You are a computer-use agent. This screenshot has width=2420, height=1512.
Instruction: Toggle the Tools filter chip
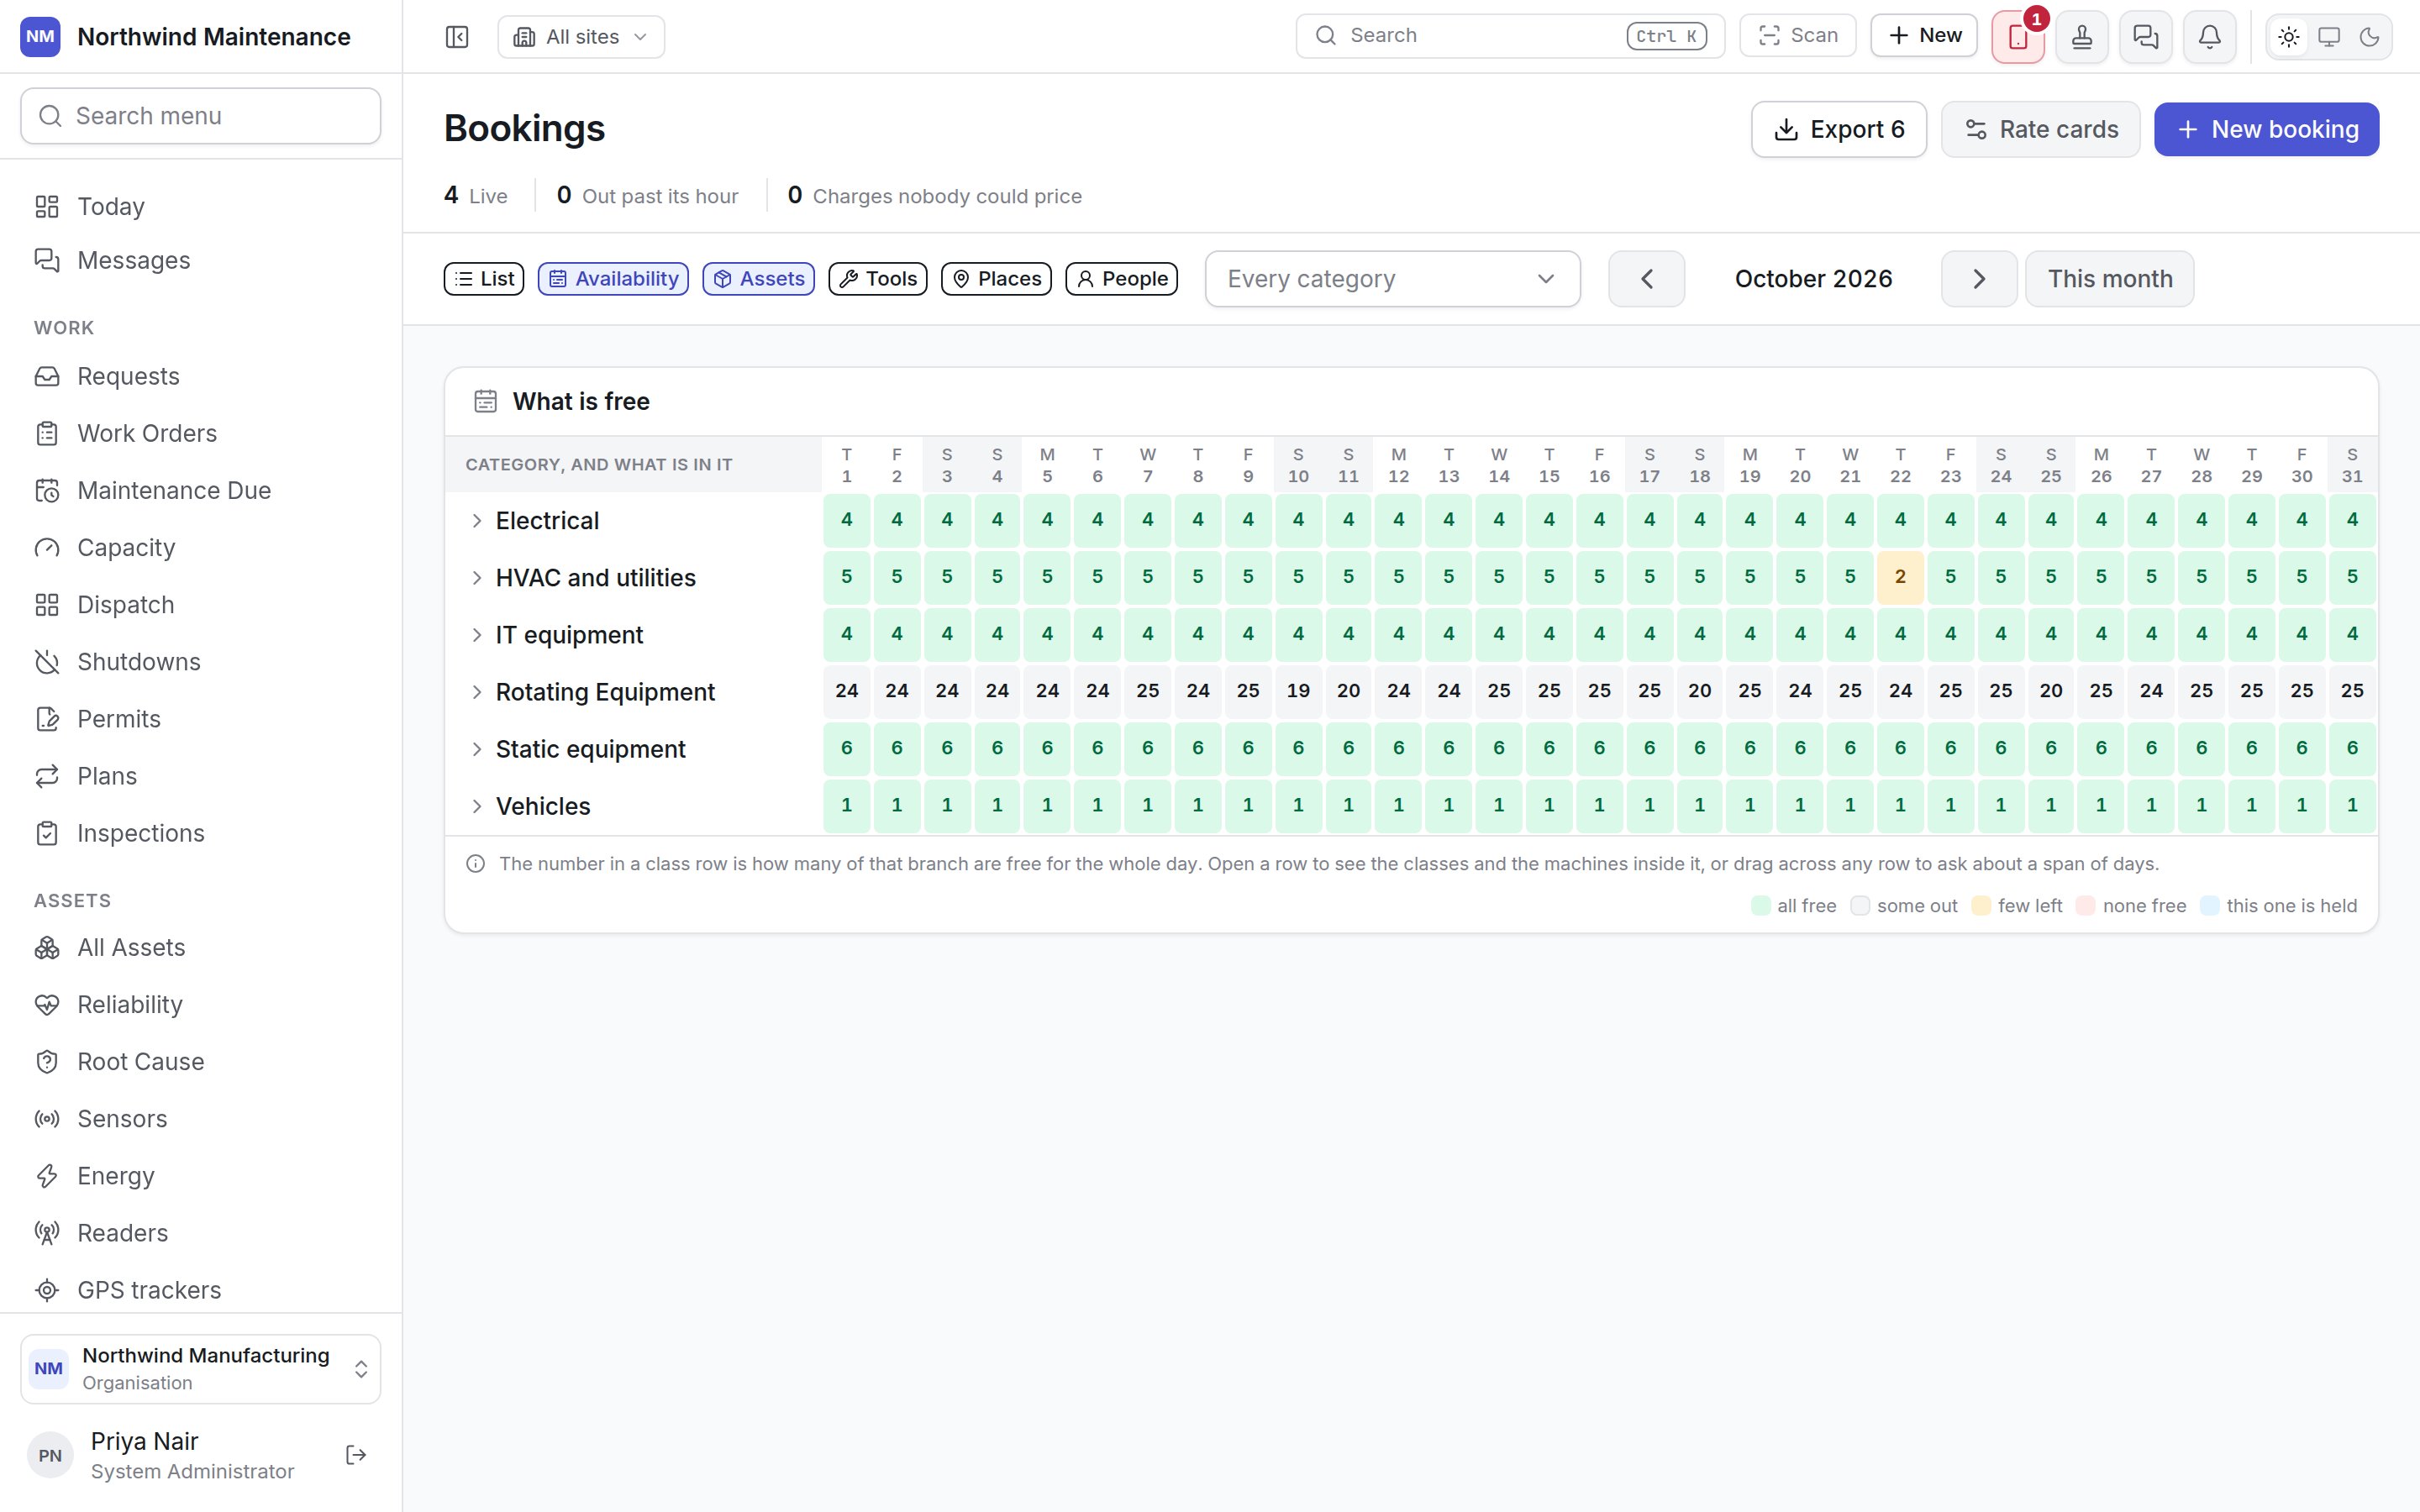coord(878,279)
